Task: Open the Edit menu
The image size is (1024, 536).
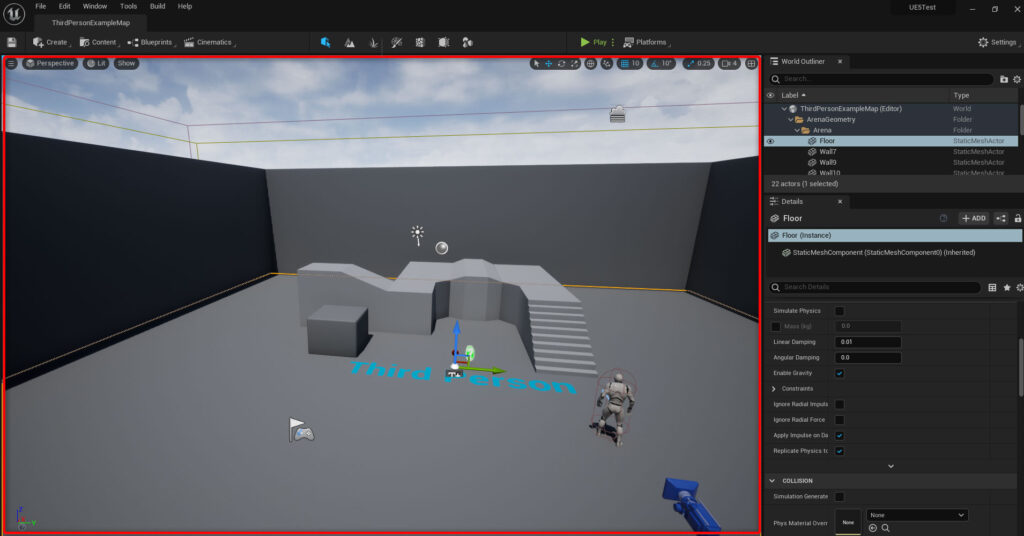Action: tap(64, 7)
